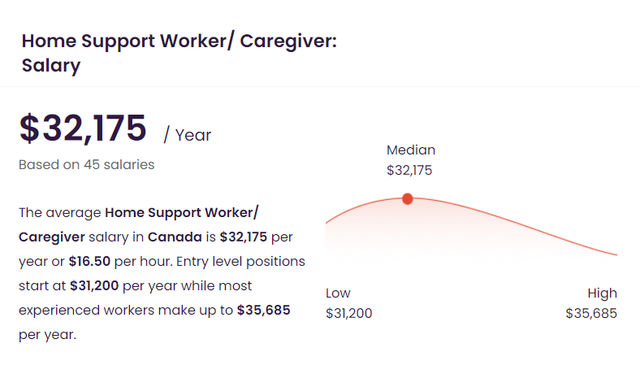The height and width of the screenshot is (374, 640).
Task: Click the Home Support Worker/ Caregiver: Salary heading
Action: tap(179, 53)
